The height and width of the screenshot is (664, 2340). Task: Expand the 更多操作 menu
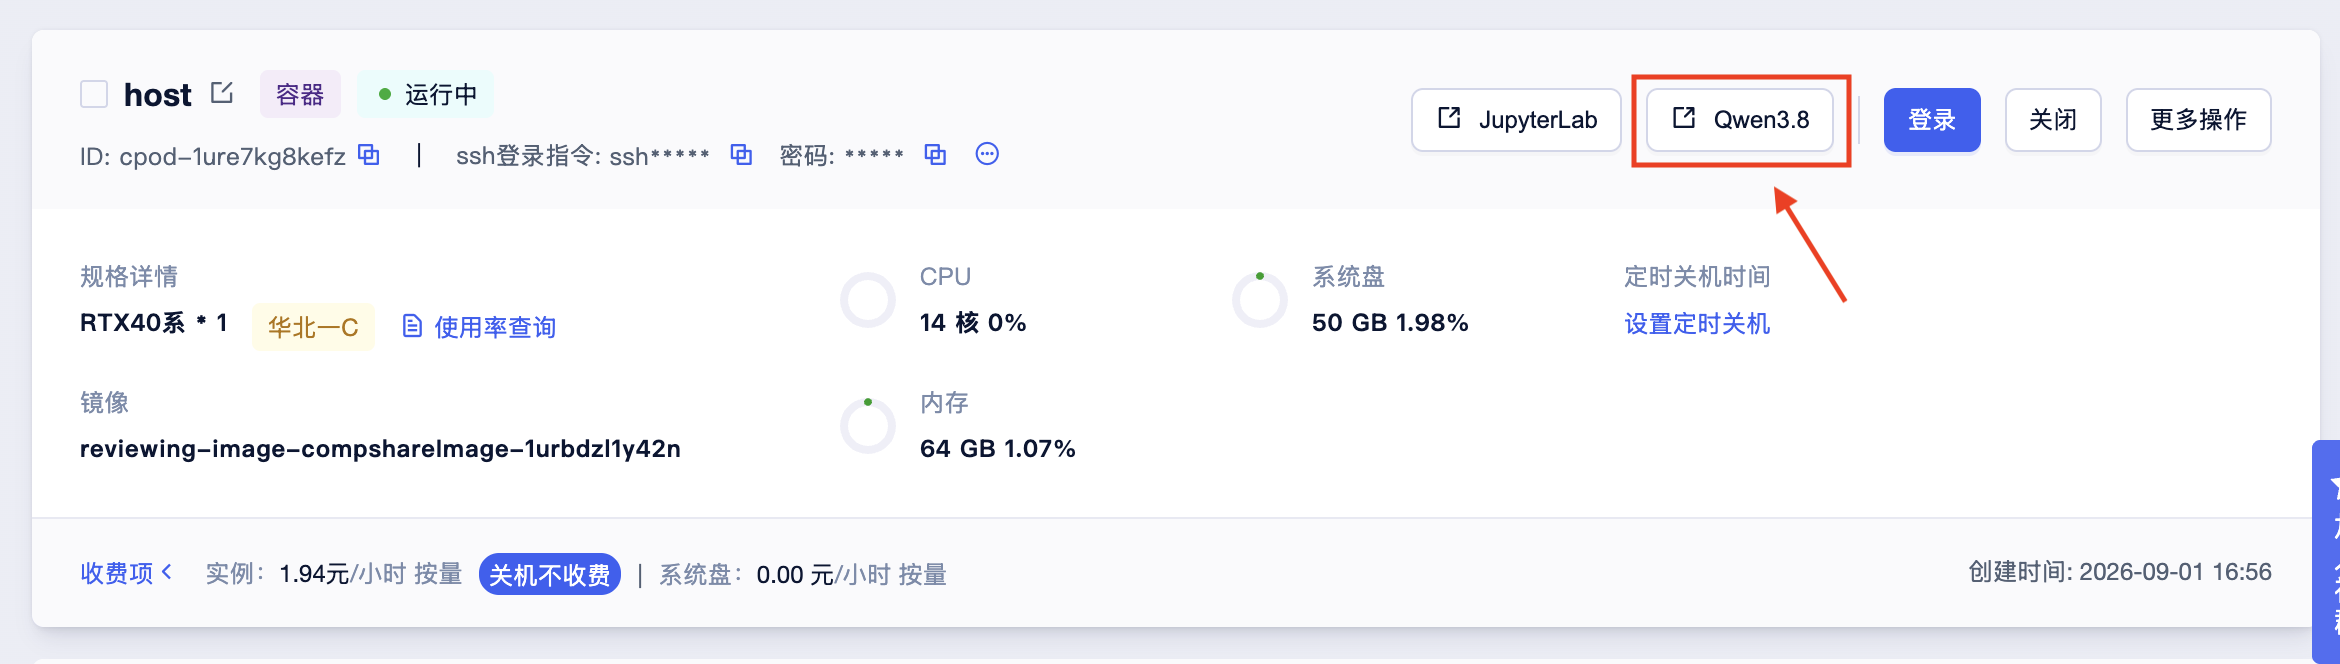pos(2198,120)
